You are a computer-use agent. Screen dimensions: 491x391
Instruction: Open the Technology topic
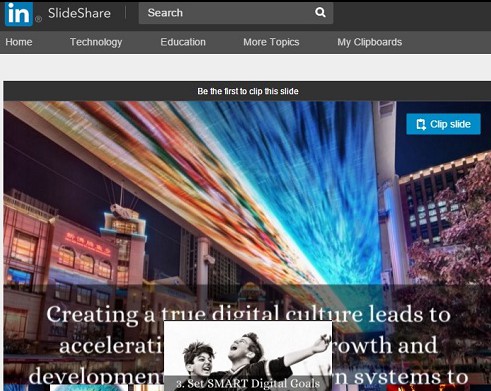pos(96,42)
